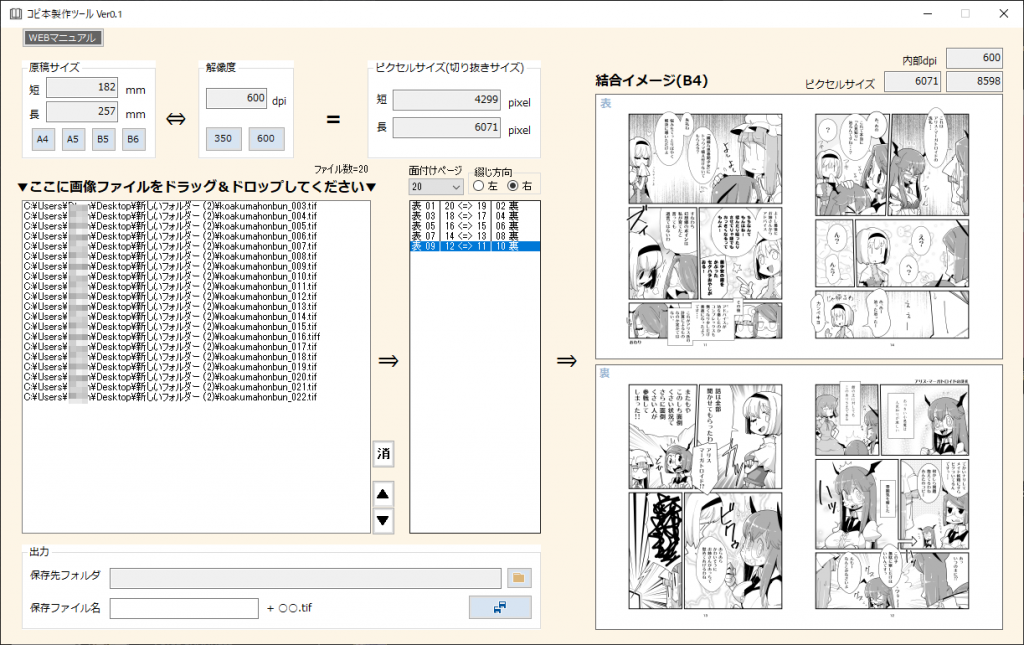The width and height of the screenshot is (1024, 645).
Task: Click the folder browse icon for output folder
Action: [520, 578]
